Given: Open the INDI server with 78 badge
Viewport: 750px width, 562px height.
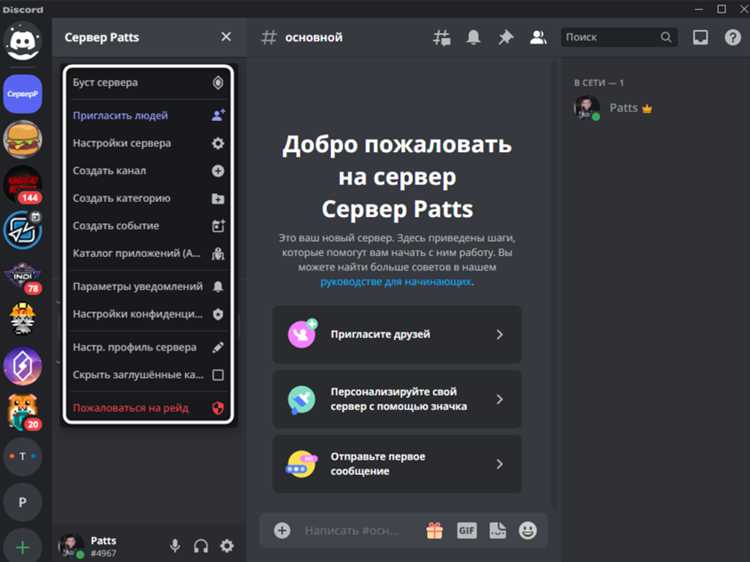Looking at the screenshot, I should (22, 275).
